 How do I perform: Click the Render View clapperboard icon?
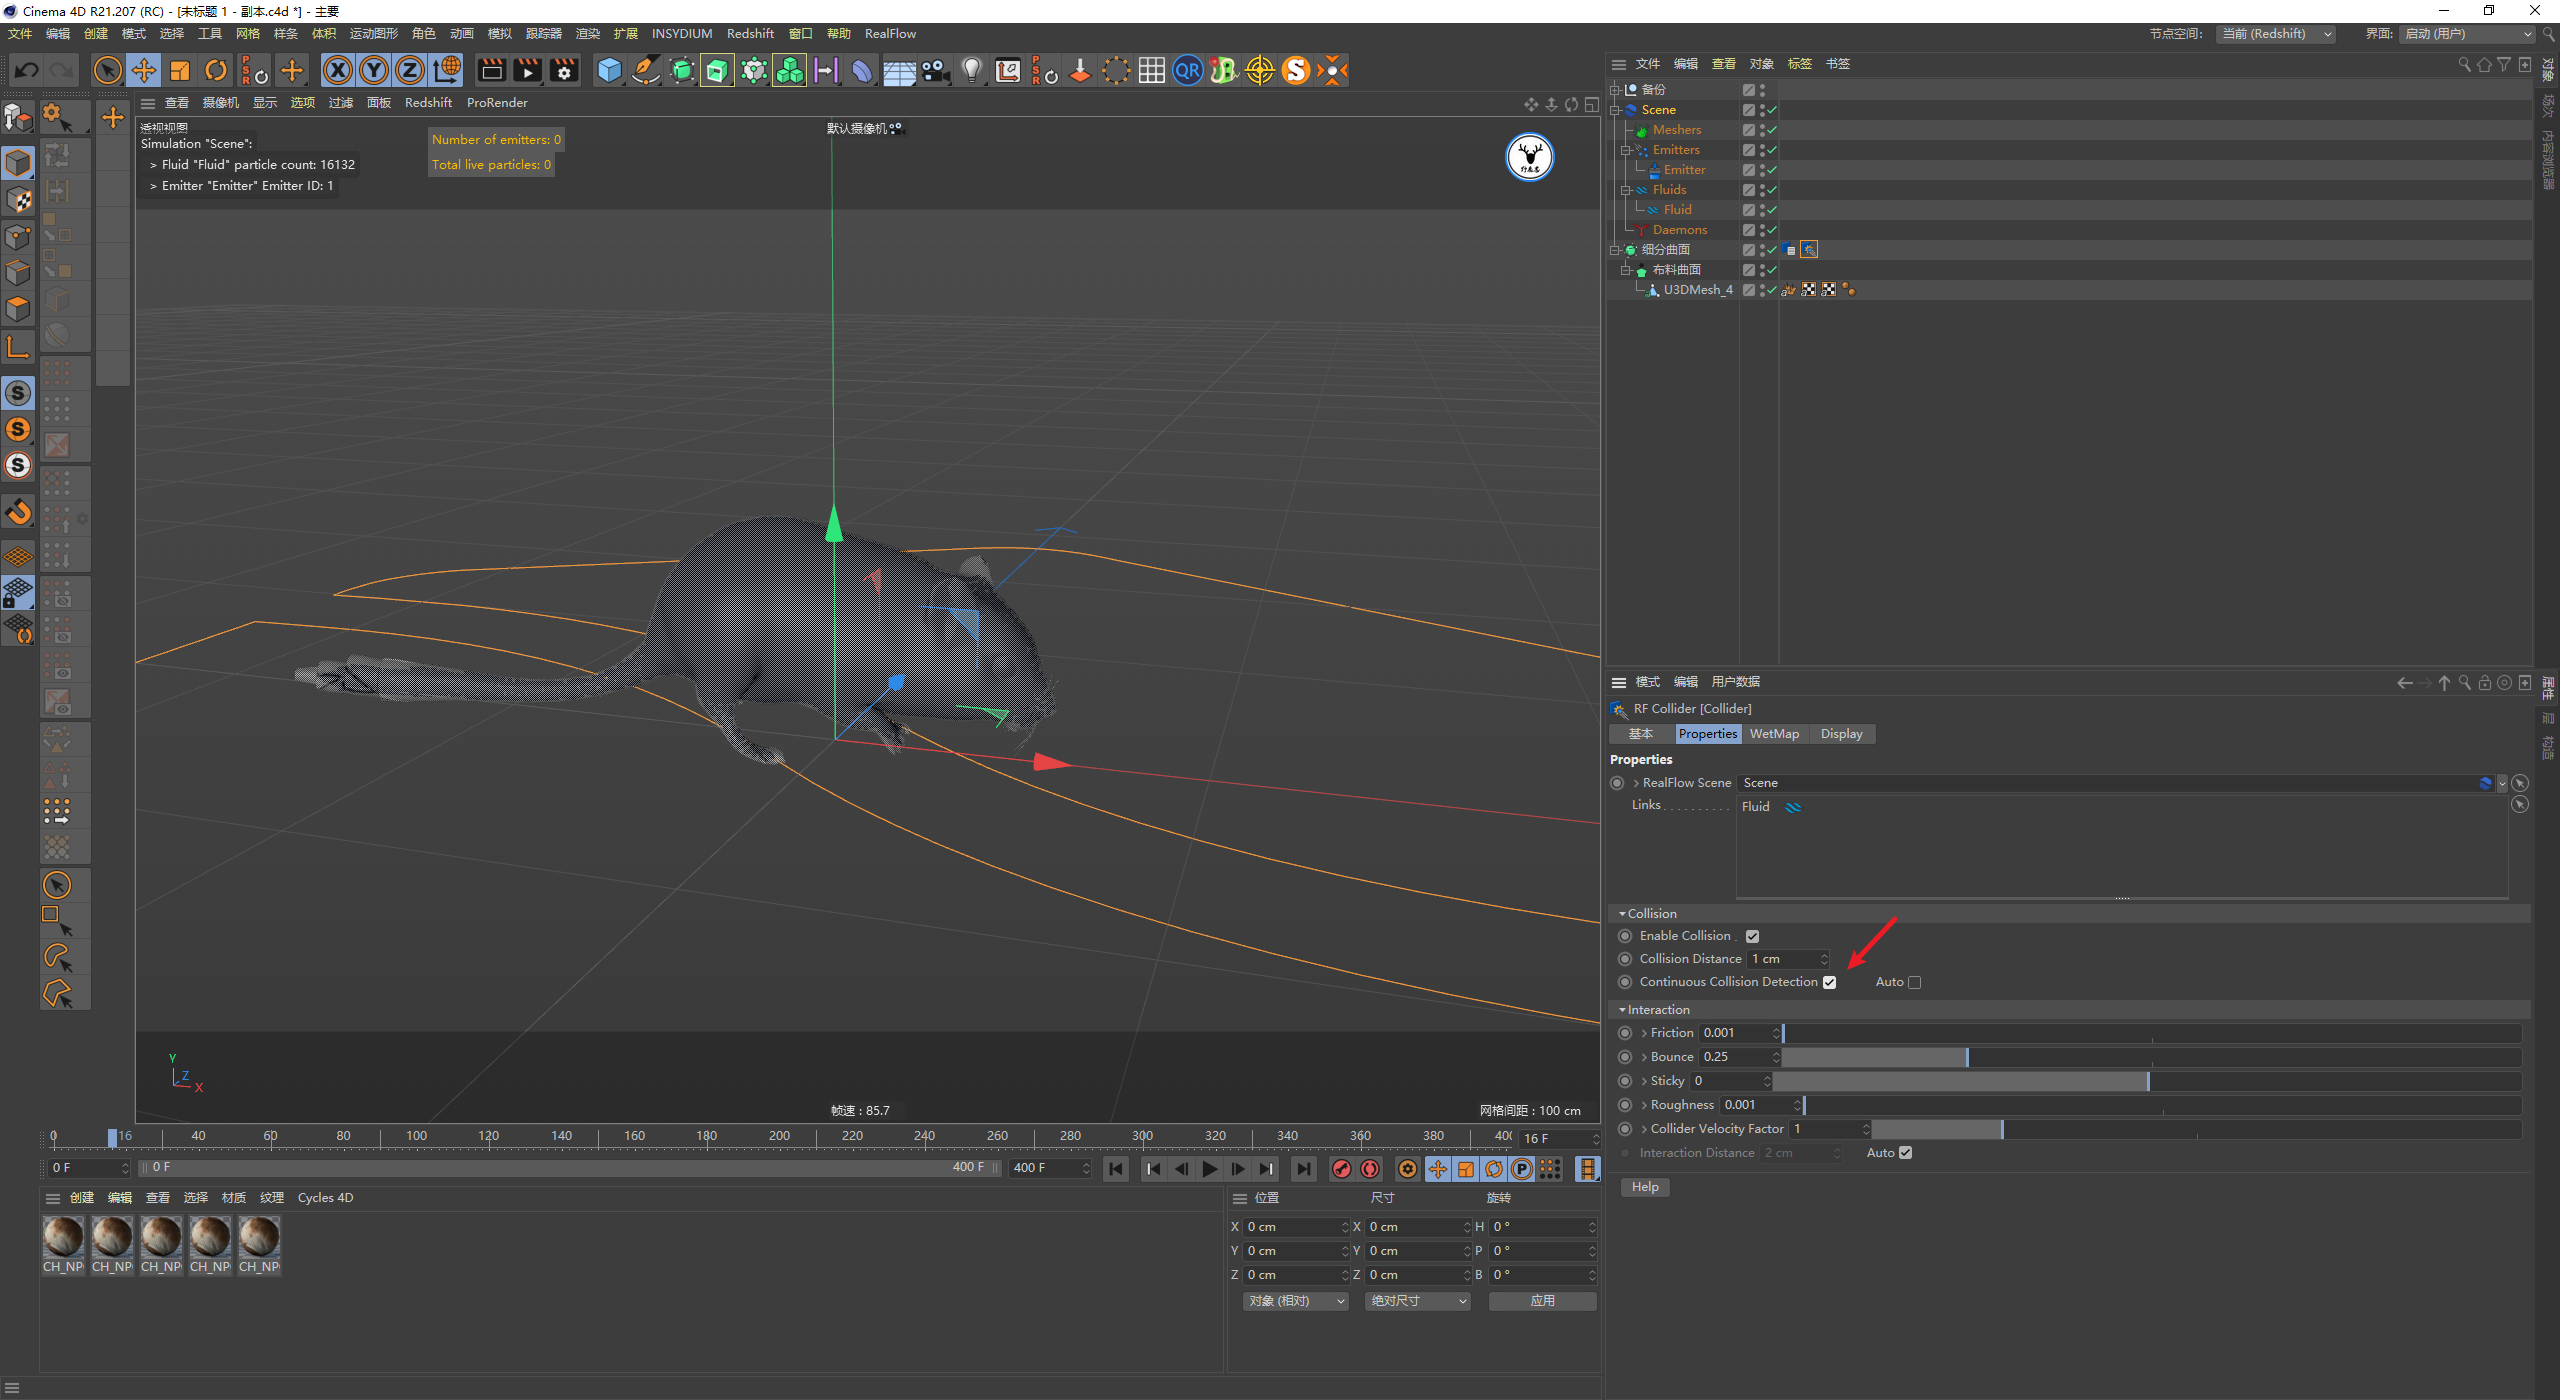pyautogui.click(x=491, y=70)
